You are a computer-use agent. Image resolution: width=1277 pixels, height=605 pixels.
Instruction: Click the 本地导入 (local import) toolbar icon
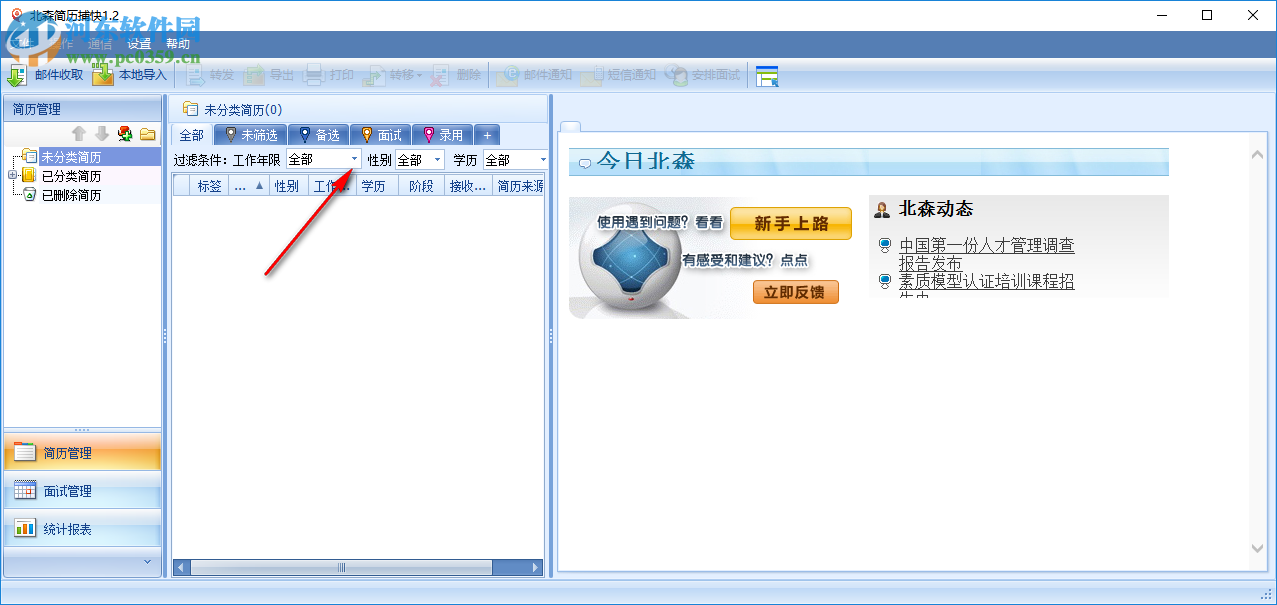[x=103, y=75]
